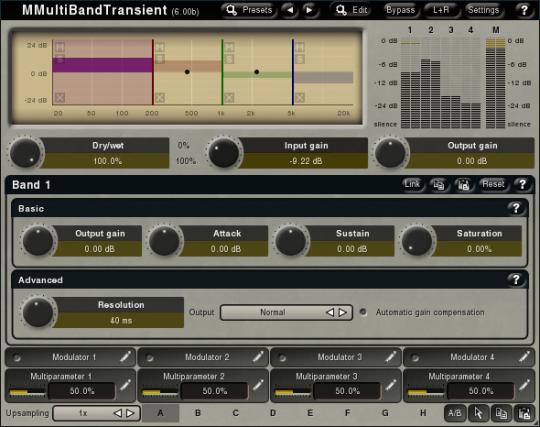Click the Multiparameter 1 value 50.0%
Viewport: 540px width, 427px height.
(82, 391)
